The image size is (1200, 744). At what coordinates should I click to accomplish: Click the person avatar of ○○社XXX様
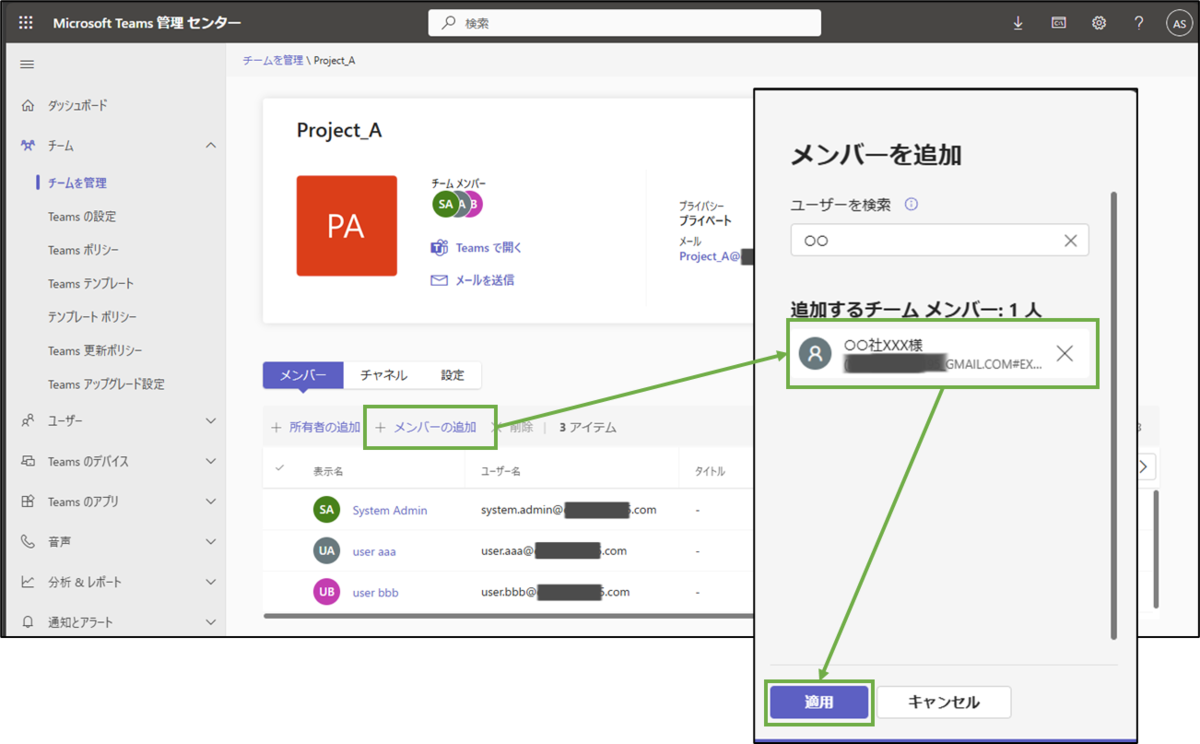click(815, 353)
